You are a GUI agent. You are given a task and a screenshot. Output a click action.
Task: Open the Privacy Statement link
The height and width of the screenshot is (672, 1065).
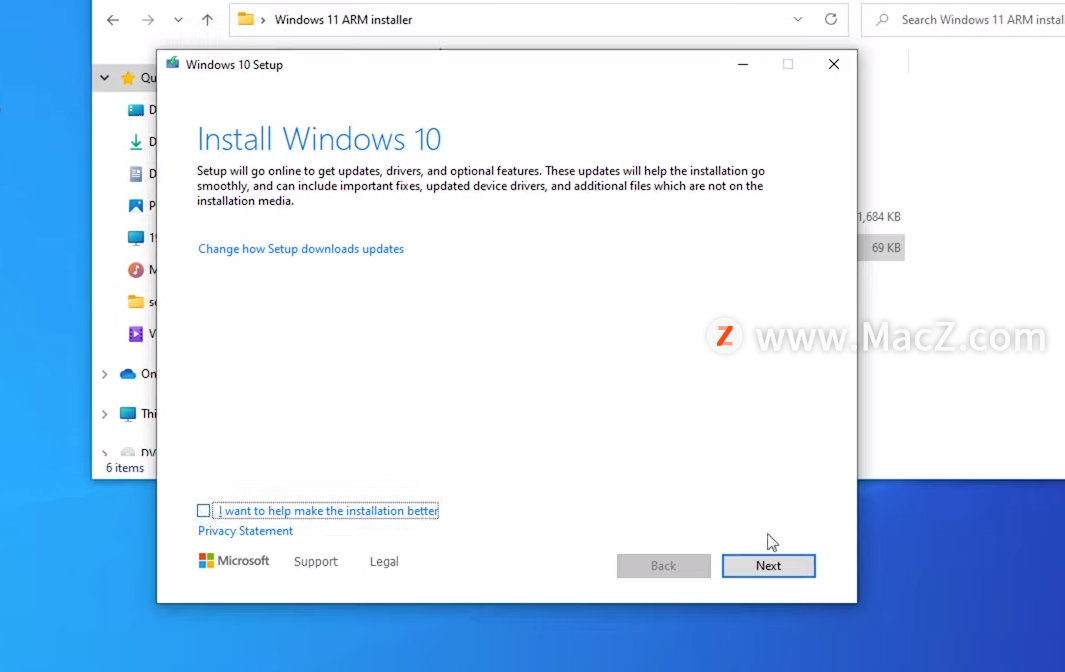[x=245, y=531]
